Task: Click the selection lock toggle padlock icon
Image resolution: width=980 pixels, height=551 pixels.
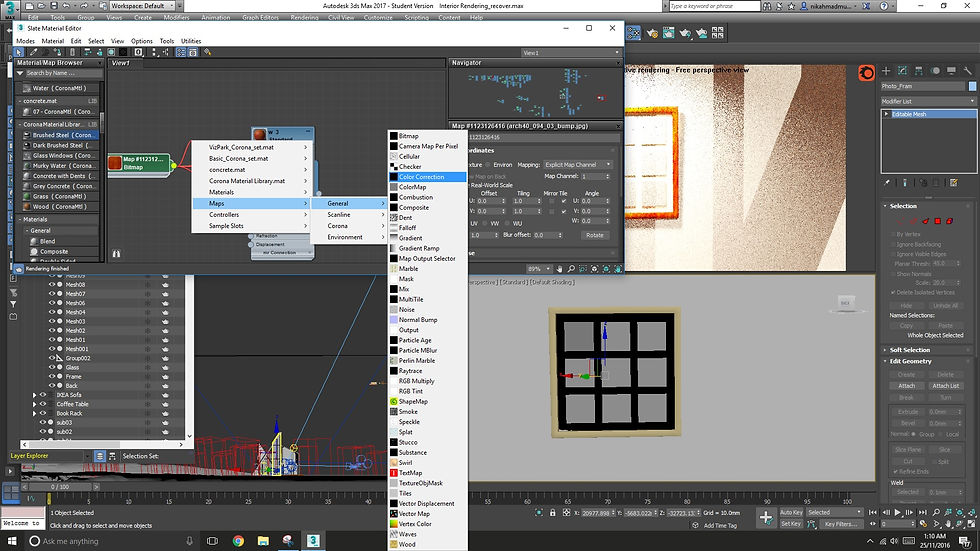Action: point(552,513)
